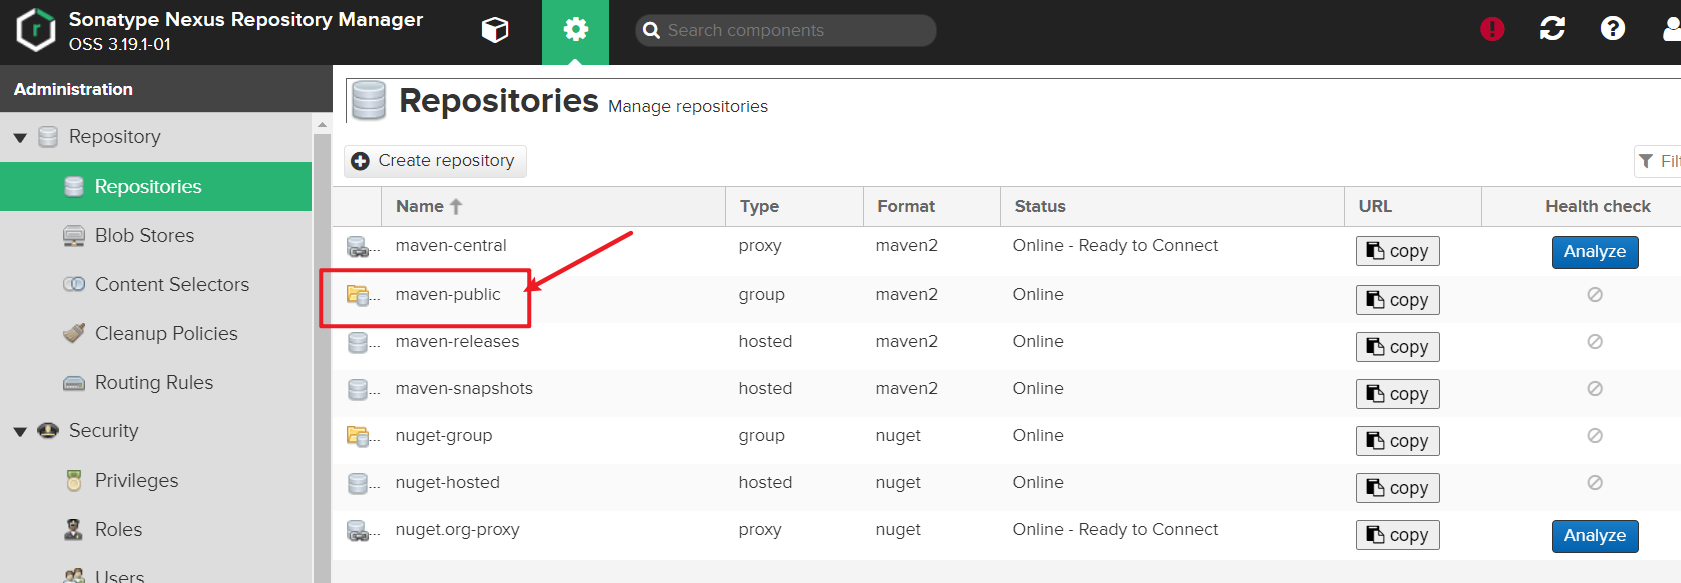Open the nuget-hosted repository
The width and height of the screenshot is (1681, 583).
click(1006, 487)
